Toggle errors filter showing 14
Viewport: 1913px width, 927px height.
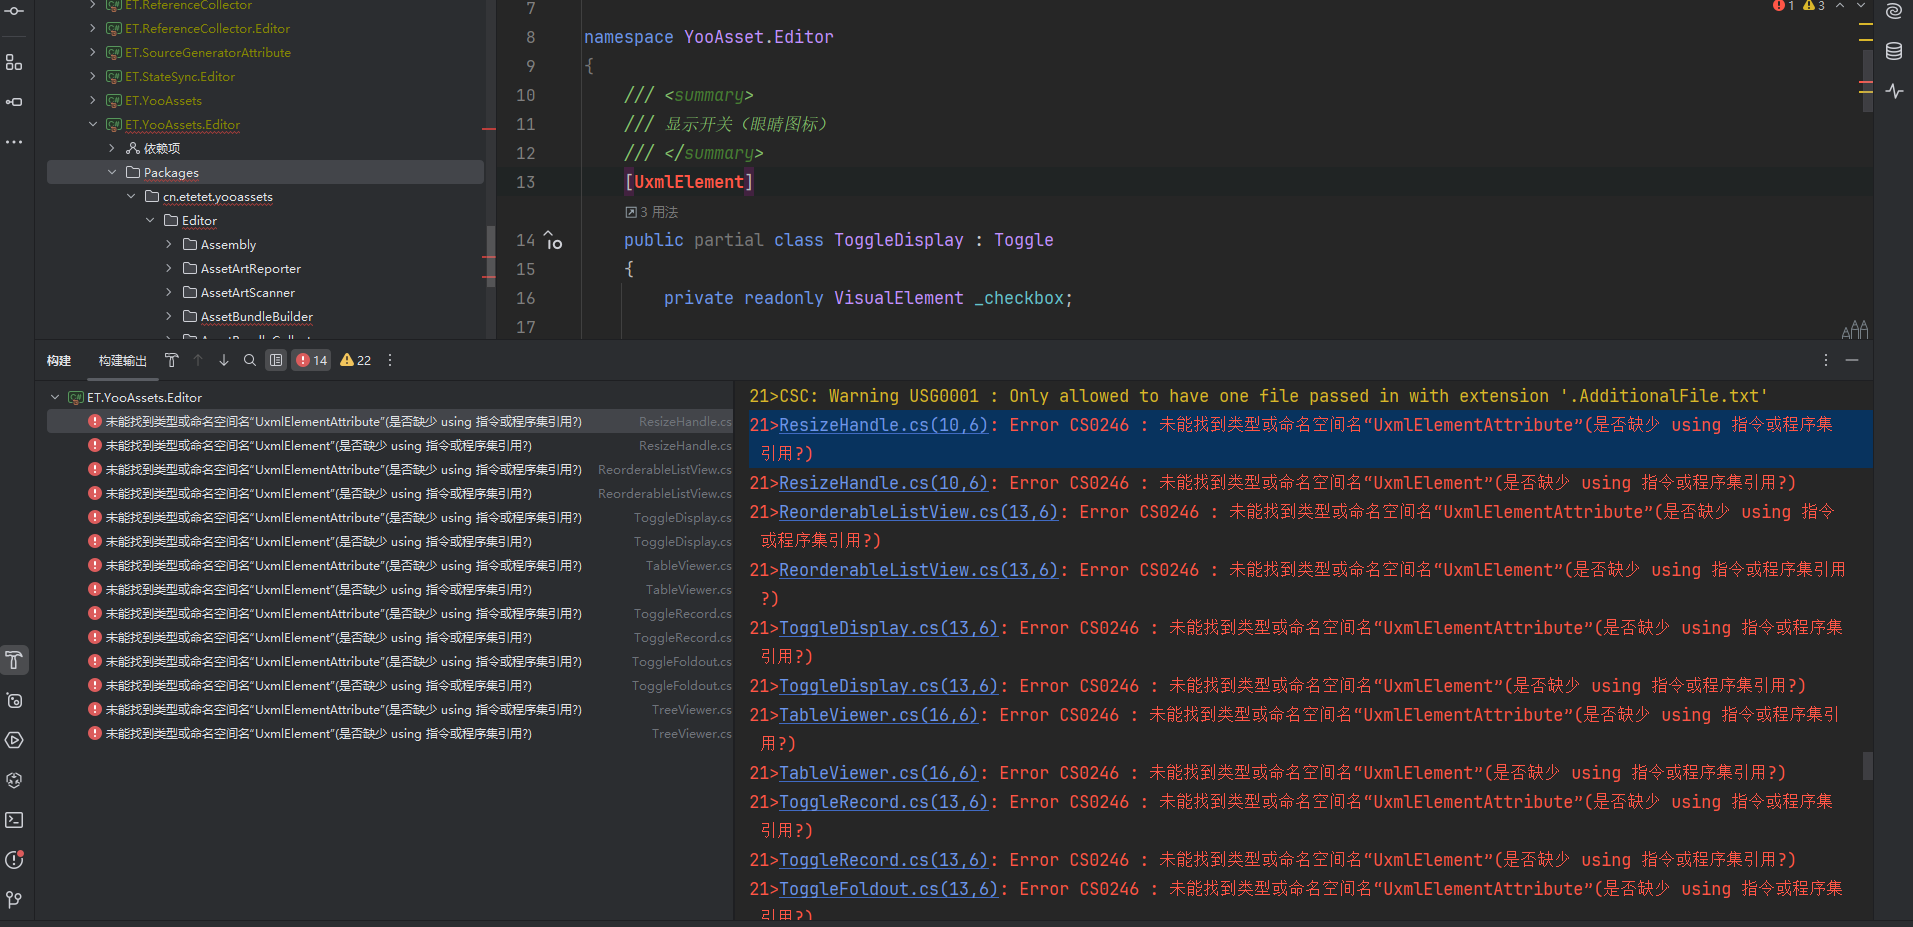point(312,360)
